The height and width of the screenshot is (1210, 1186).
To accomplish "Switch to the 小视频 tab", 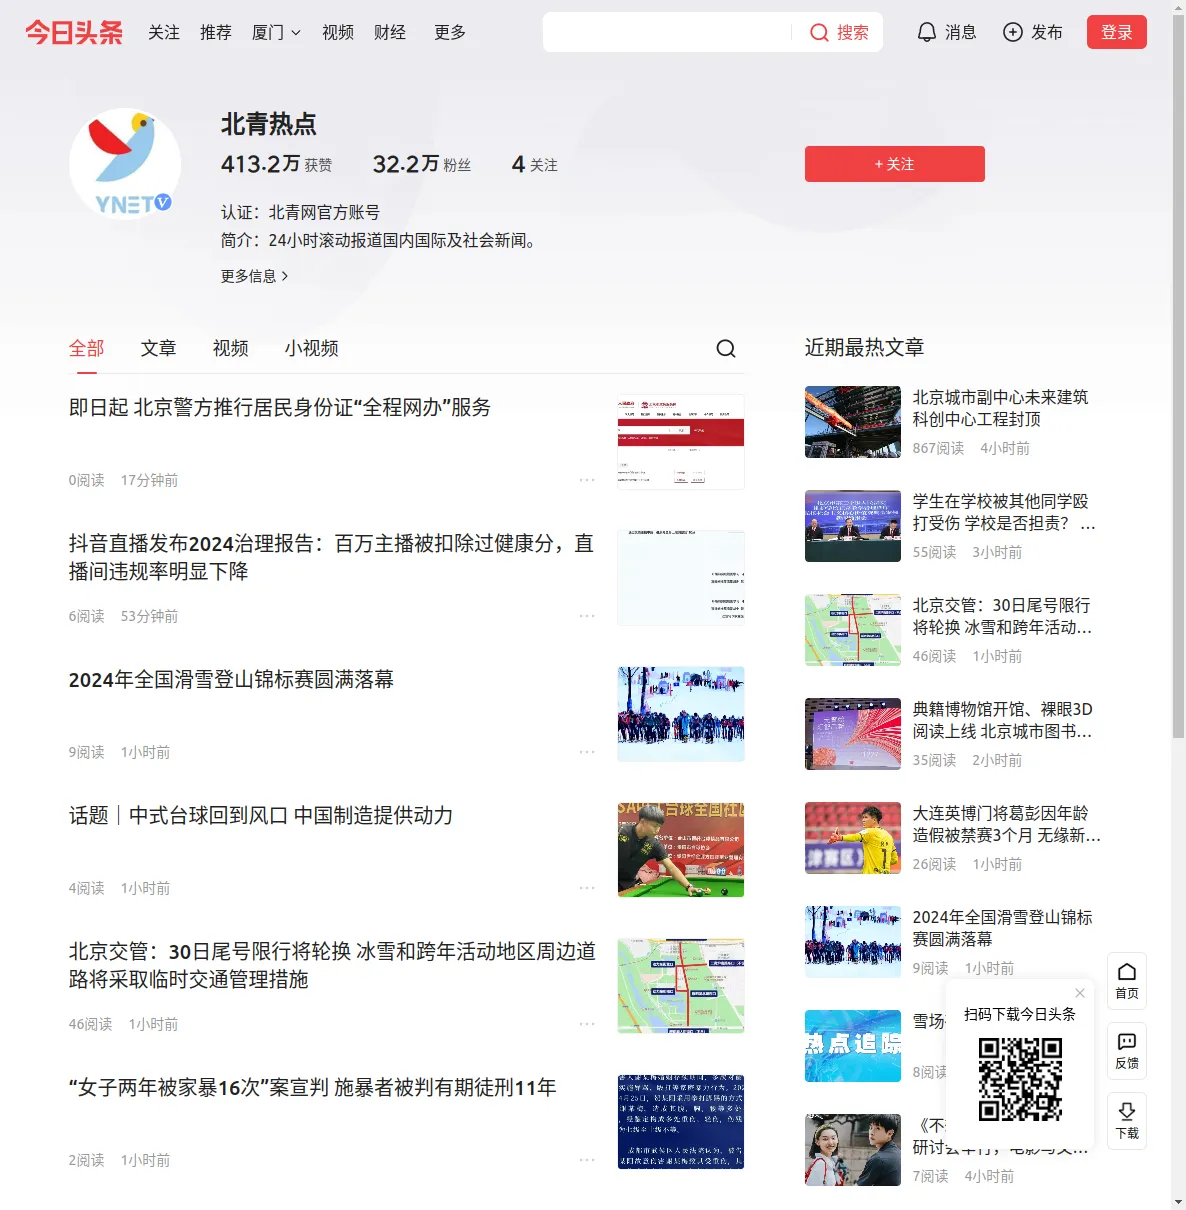I will [x=312, y=348].
